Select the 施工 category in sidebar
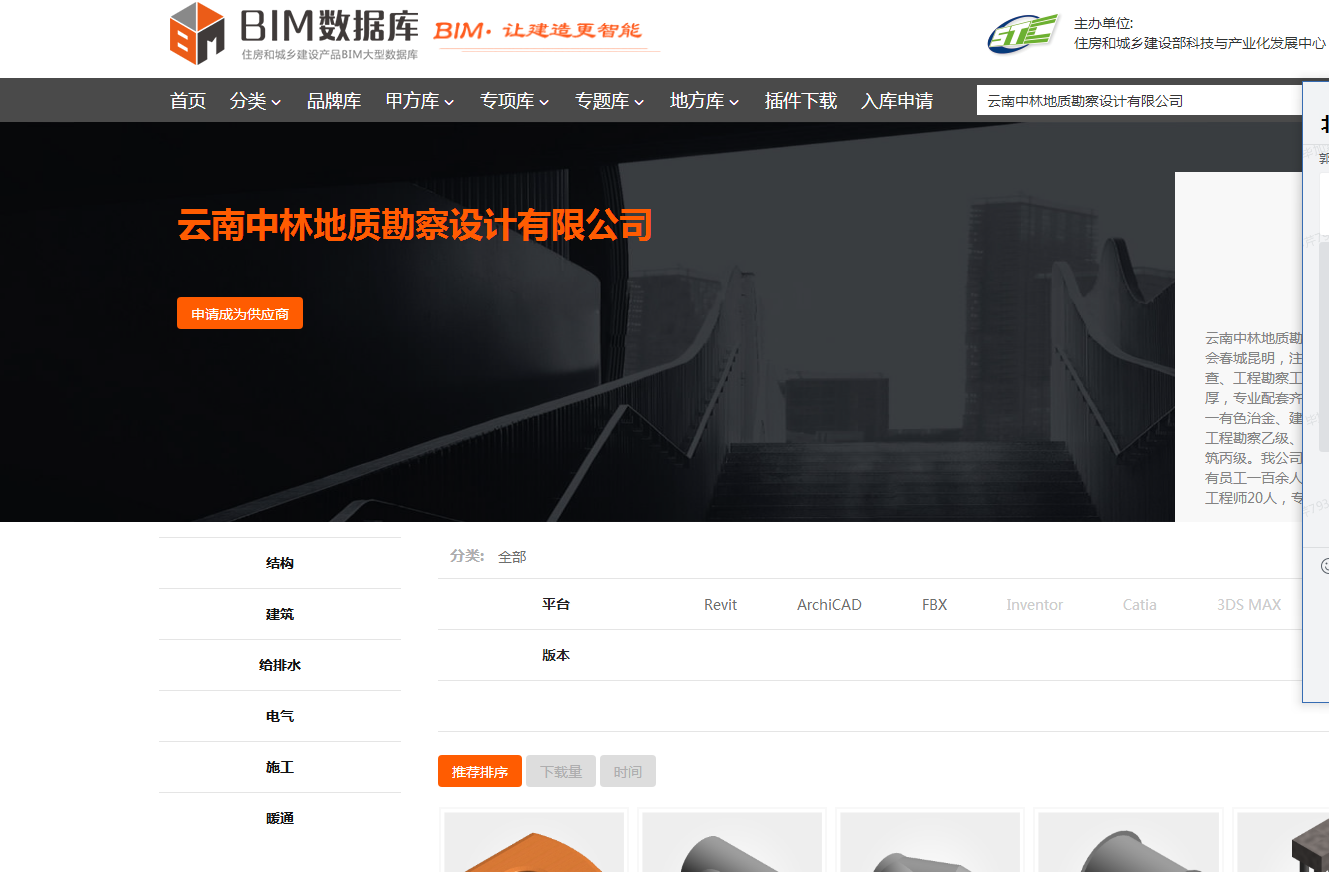1329x872 pixels. tap(280, 767)
